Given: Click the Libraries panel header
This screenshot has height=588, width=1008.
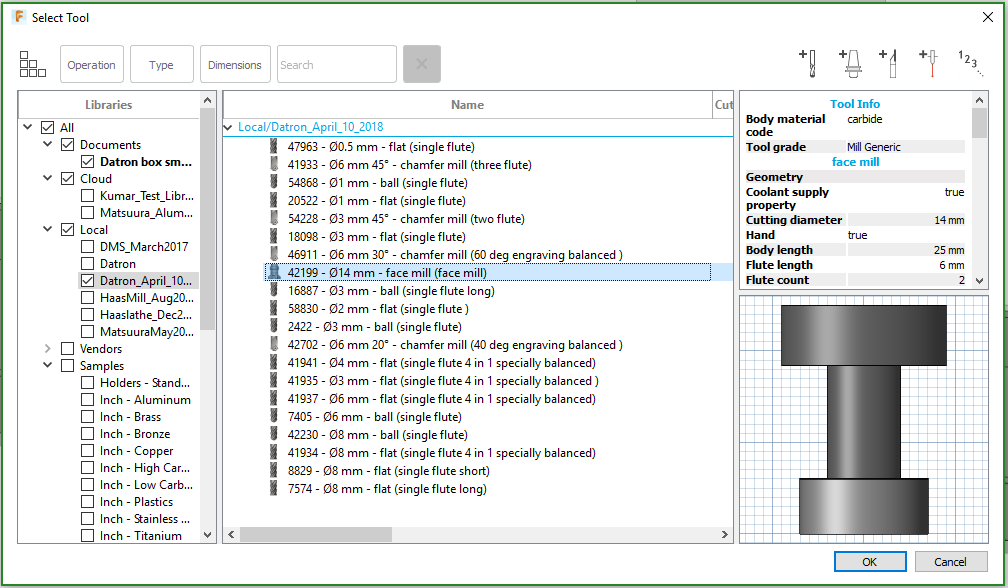Looking at the screenshot, I should pos(109,105).
